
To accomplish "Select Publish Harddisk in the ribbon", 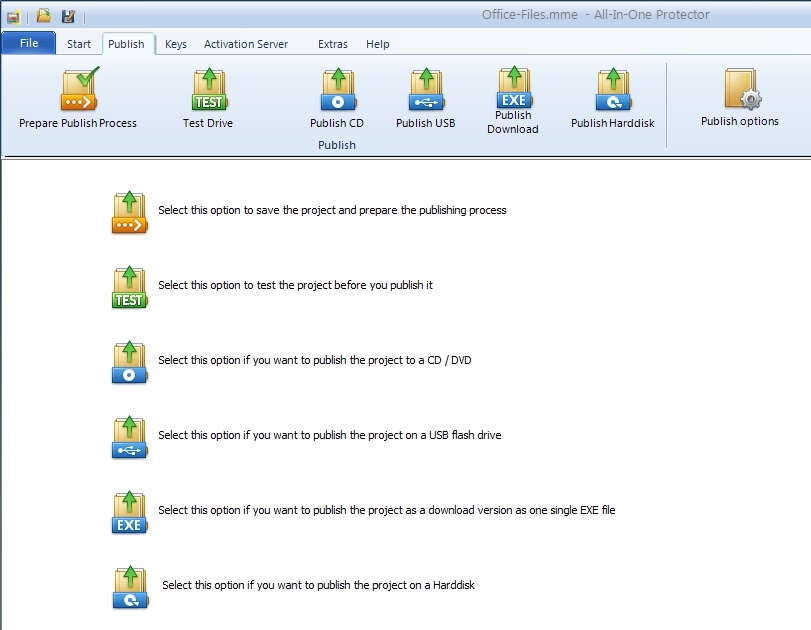I will pos(610,91).
